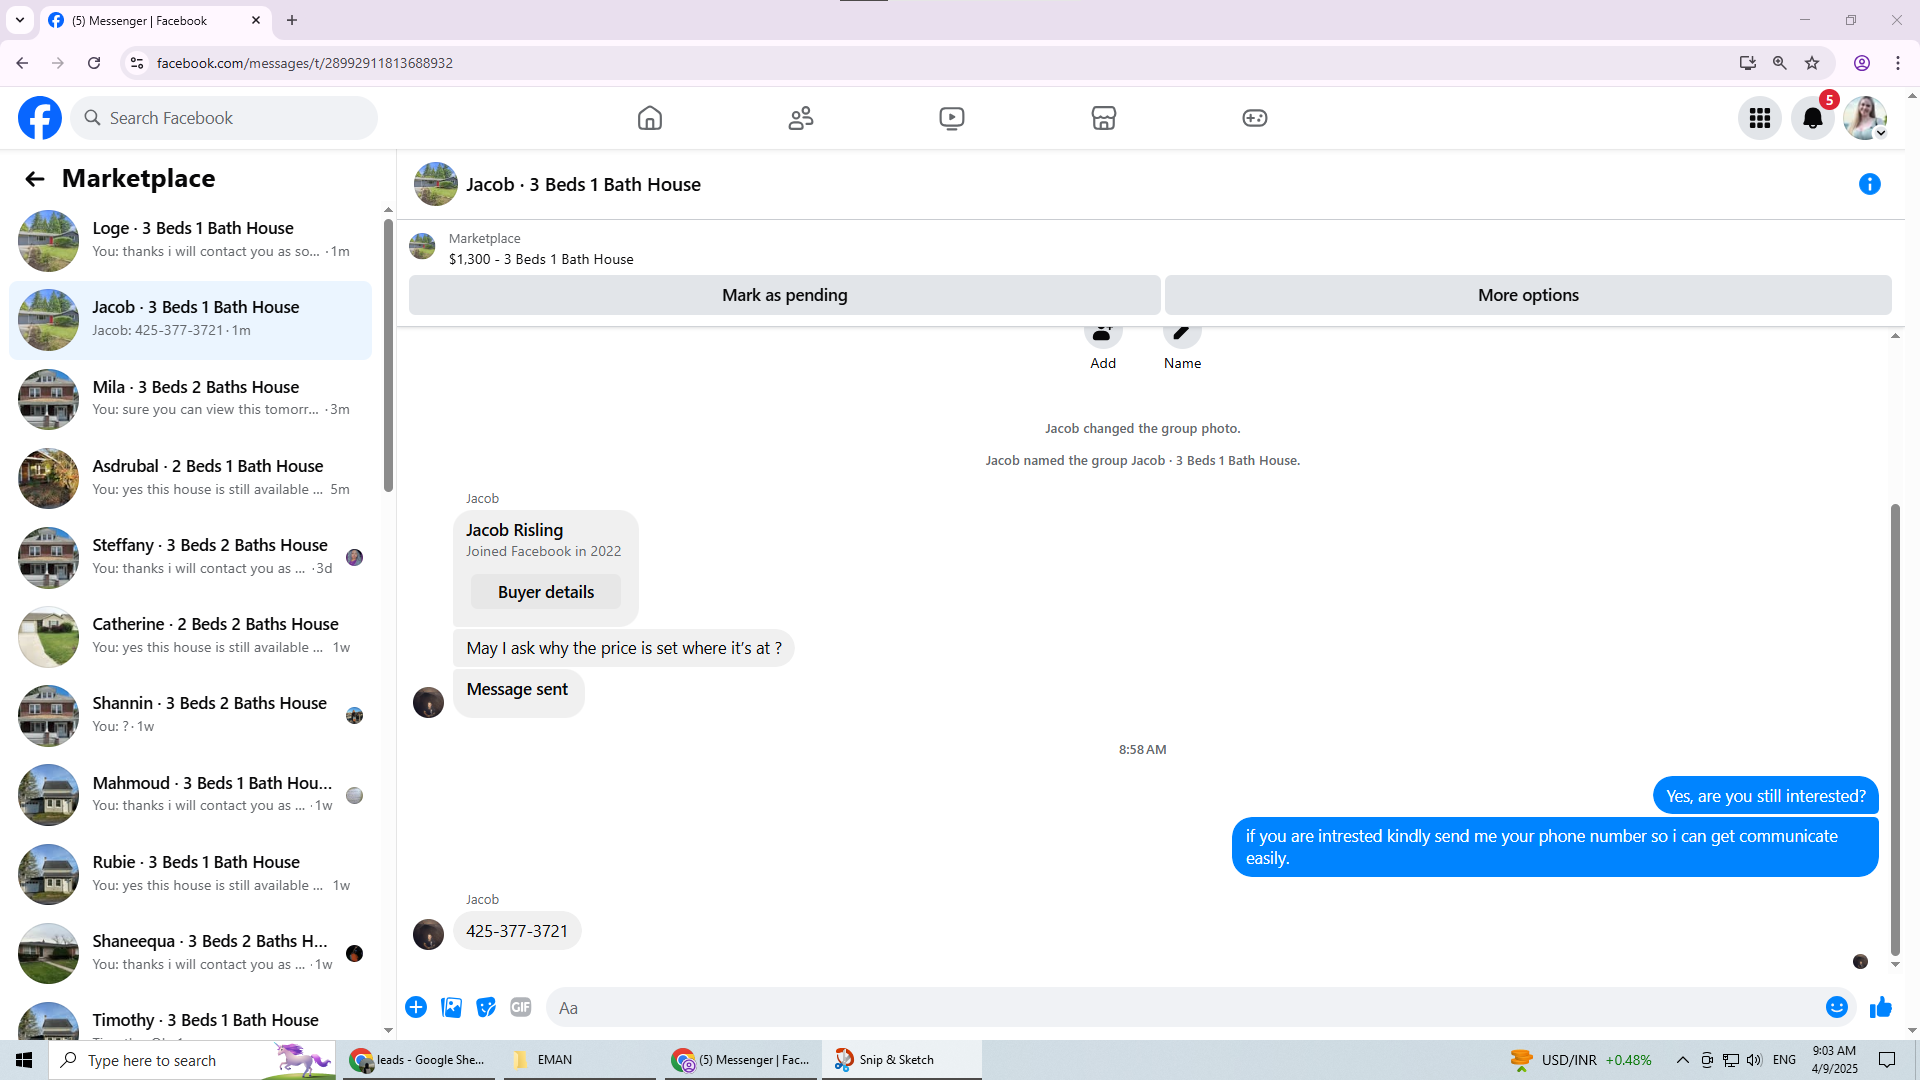Click the Search Facebook box
The height and width of the screenshot is (1080, 1920).
[x=224, y=118]
